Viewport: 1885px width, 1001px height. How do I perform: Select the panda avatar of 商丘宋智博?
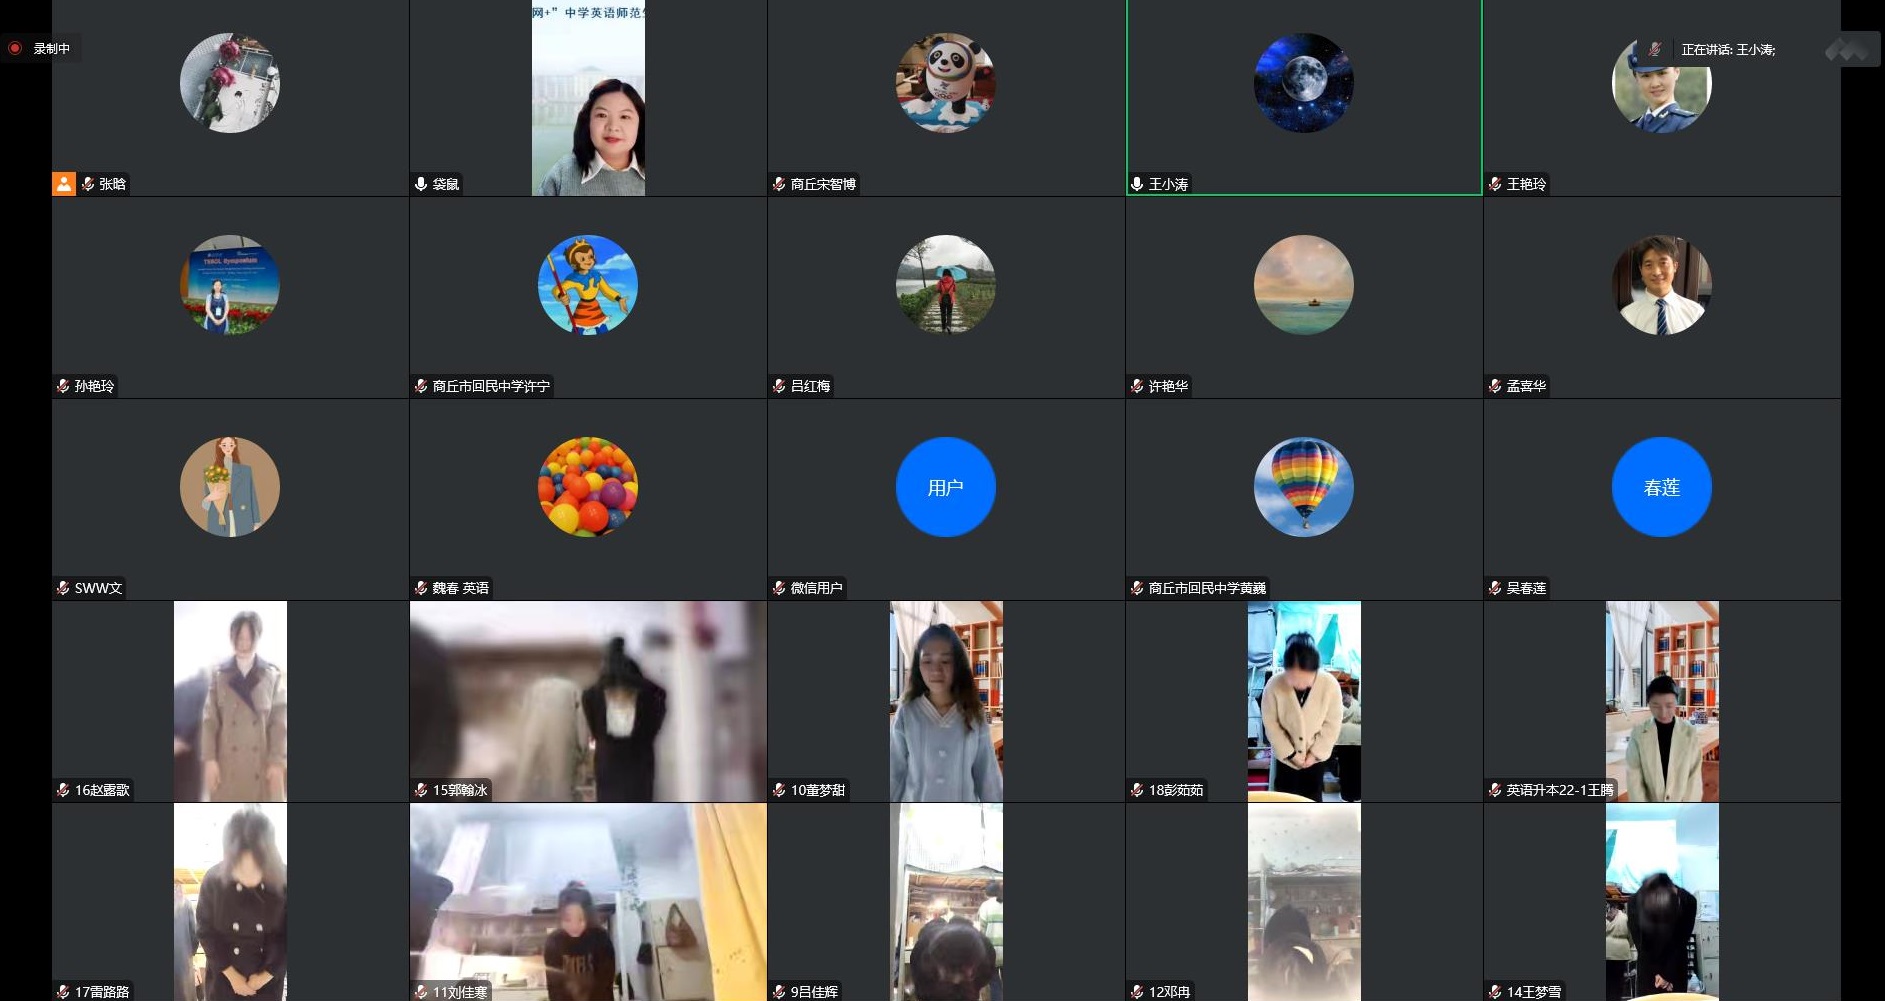[x=945, y=83]
